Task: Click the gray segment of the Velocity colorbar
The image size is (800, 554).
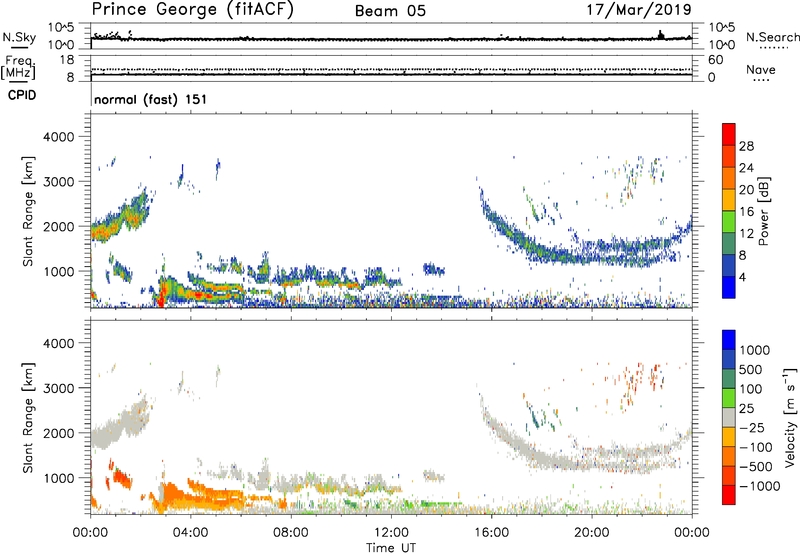Action: (729, 418)
